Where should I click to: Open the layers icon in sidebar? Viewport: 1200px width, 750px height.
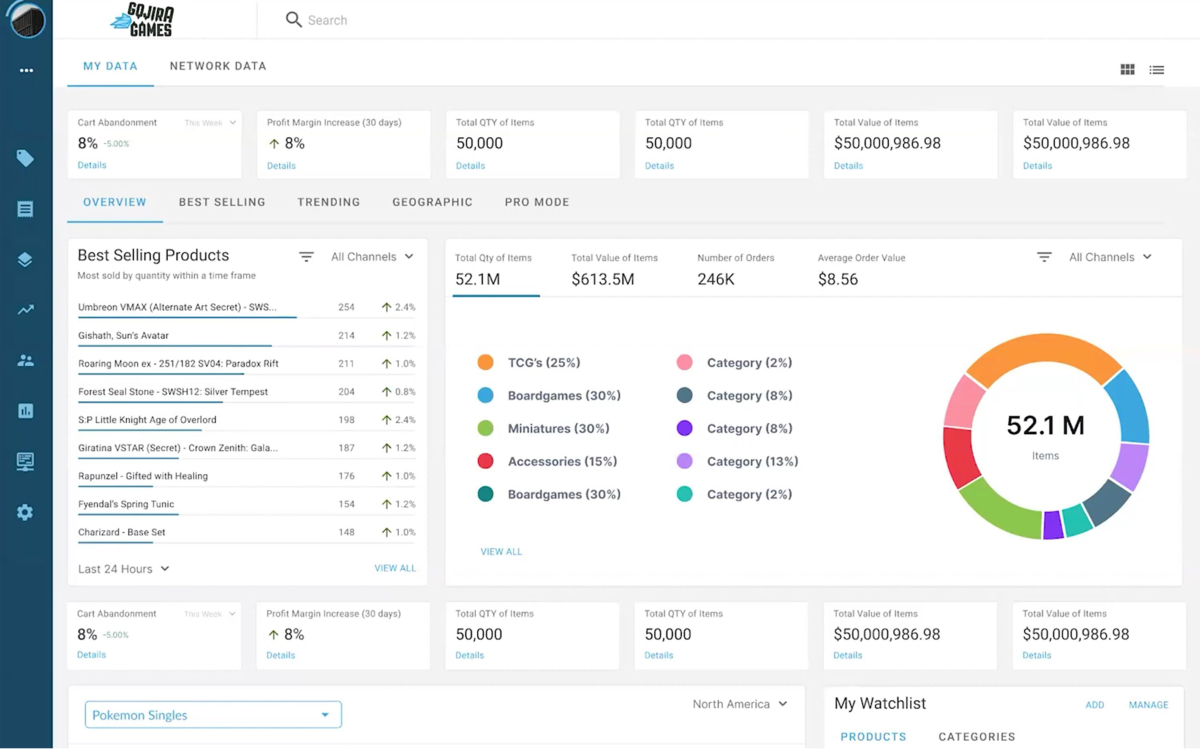coord(25,259)
